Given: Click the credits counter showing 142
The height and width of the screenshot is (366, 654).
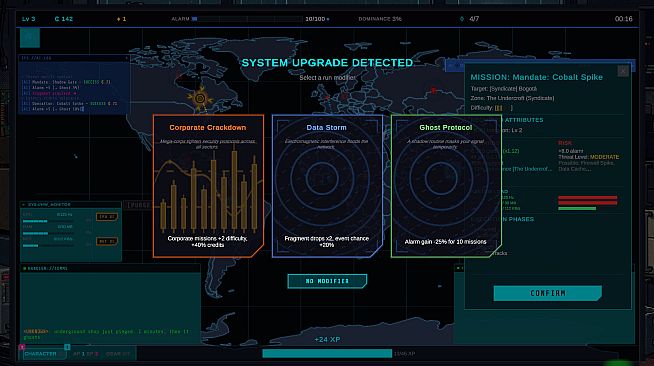Looking at the screenshot, I should pos(64,19).
